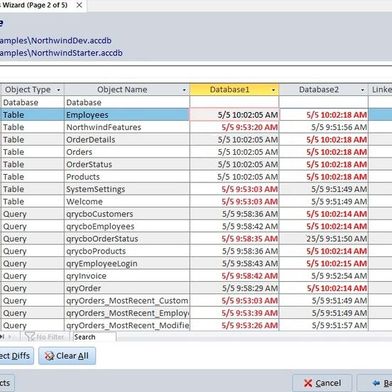Select the Welcome object name cell
The image size is (392, 392).
pos(127,202)
